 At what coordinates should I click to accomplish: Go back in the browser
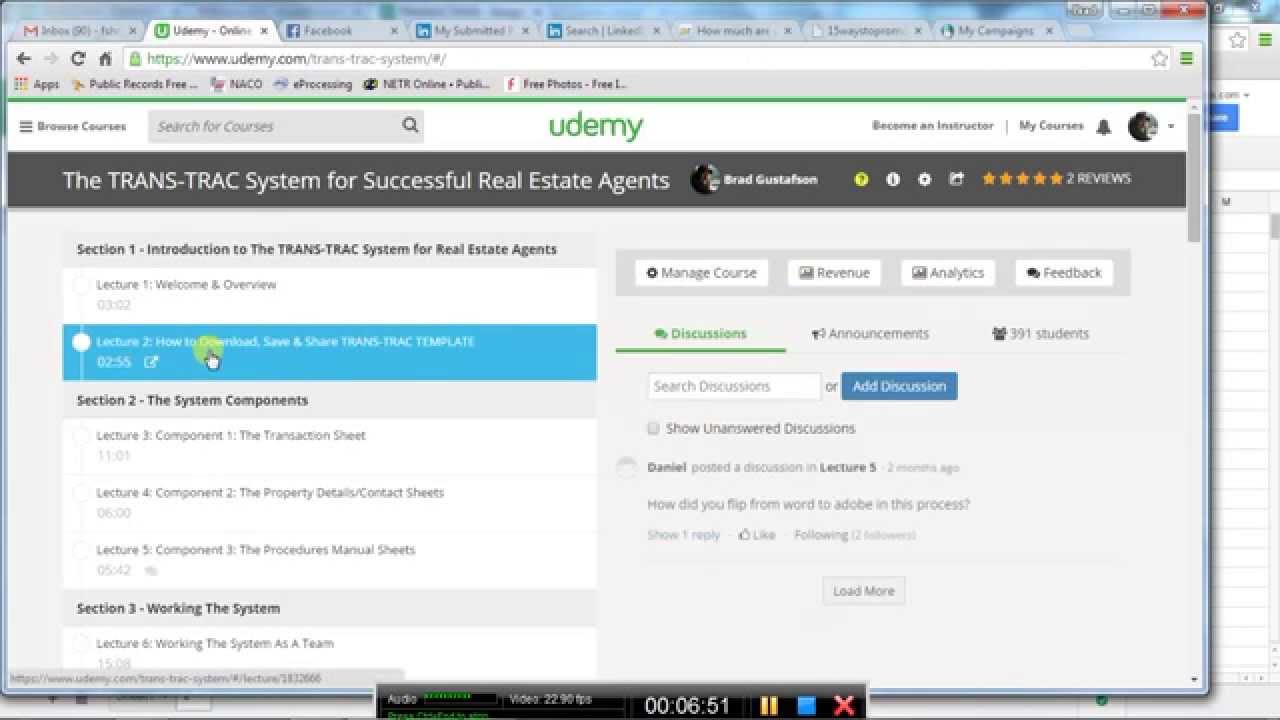(24, 59)
